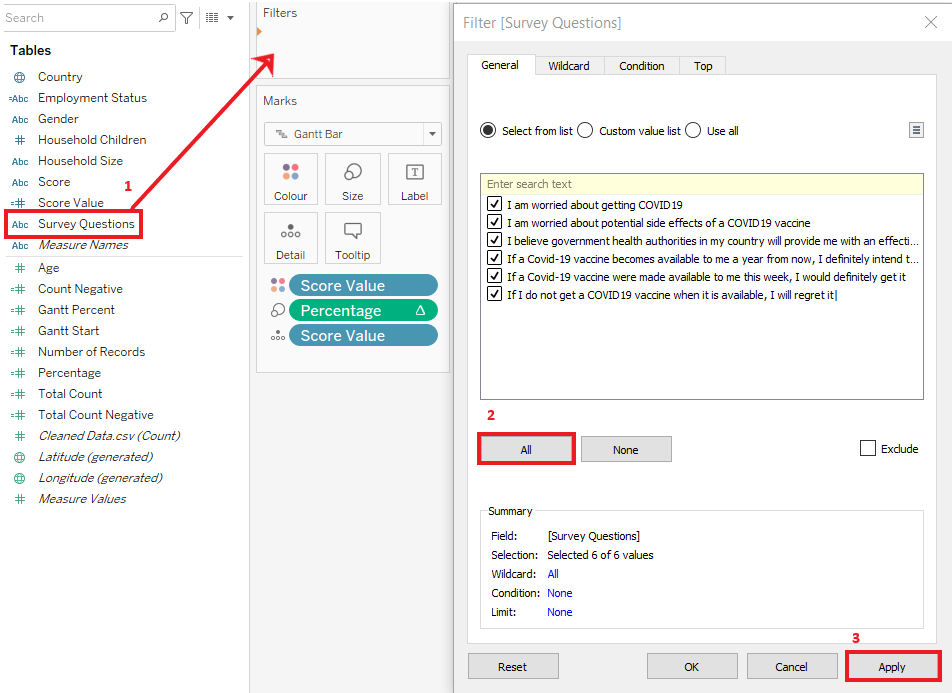Open the view-as list icon dropdown
The height and width of the screenshot is (693, 952).
pyautogui.click(x=218, y=18)
